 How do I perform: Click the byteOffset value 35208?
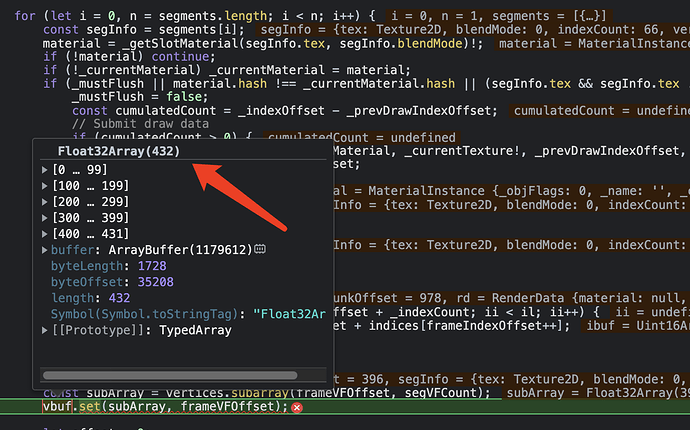pyautogui.click(x=155, y=282)
